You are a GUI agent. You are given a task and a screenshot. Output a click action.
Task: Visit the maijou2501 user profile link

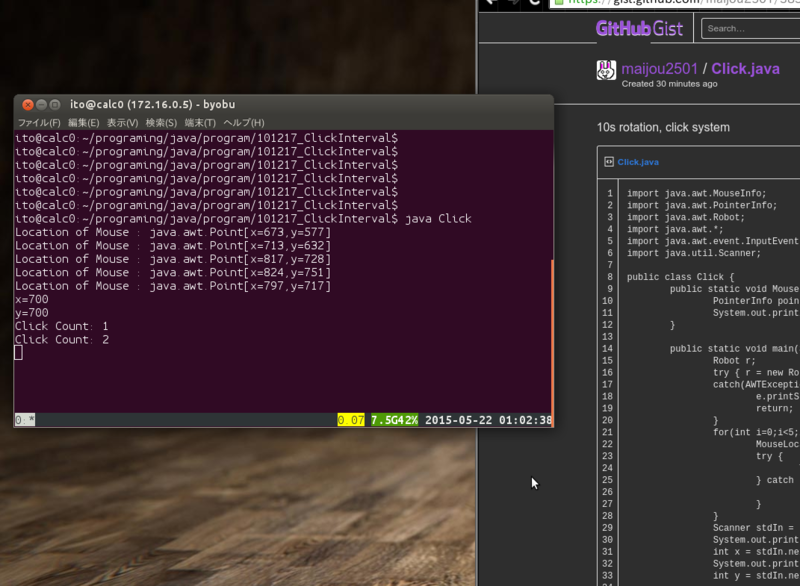[659, 69]
